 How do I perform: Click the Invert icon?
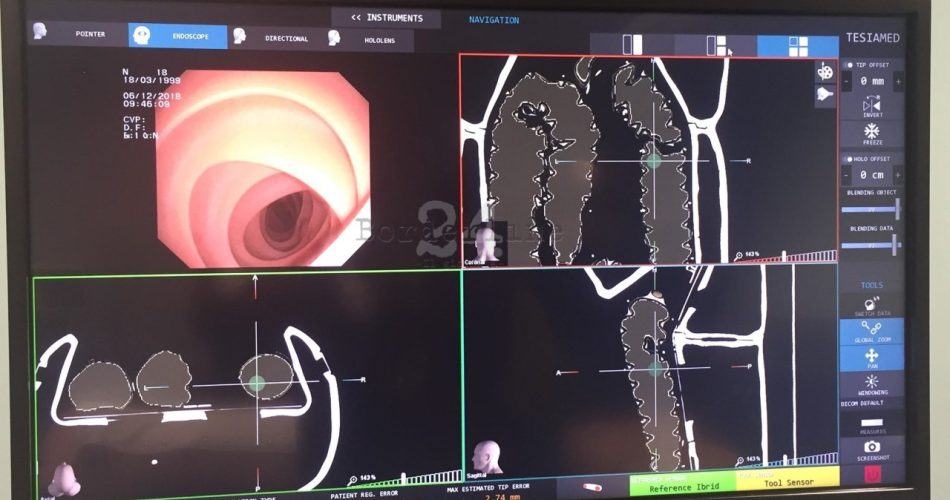[872, 106]
